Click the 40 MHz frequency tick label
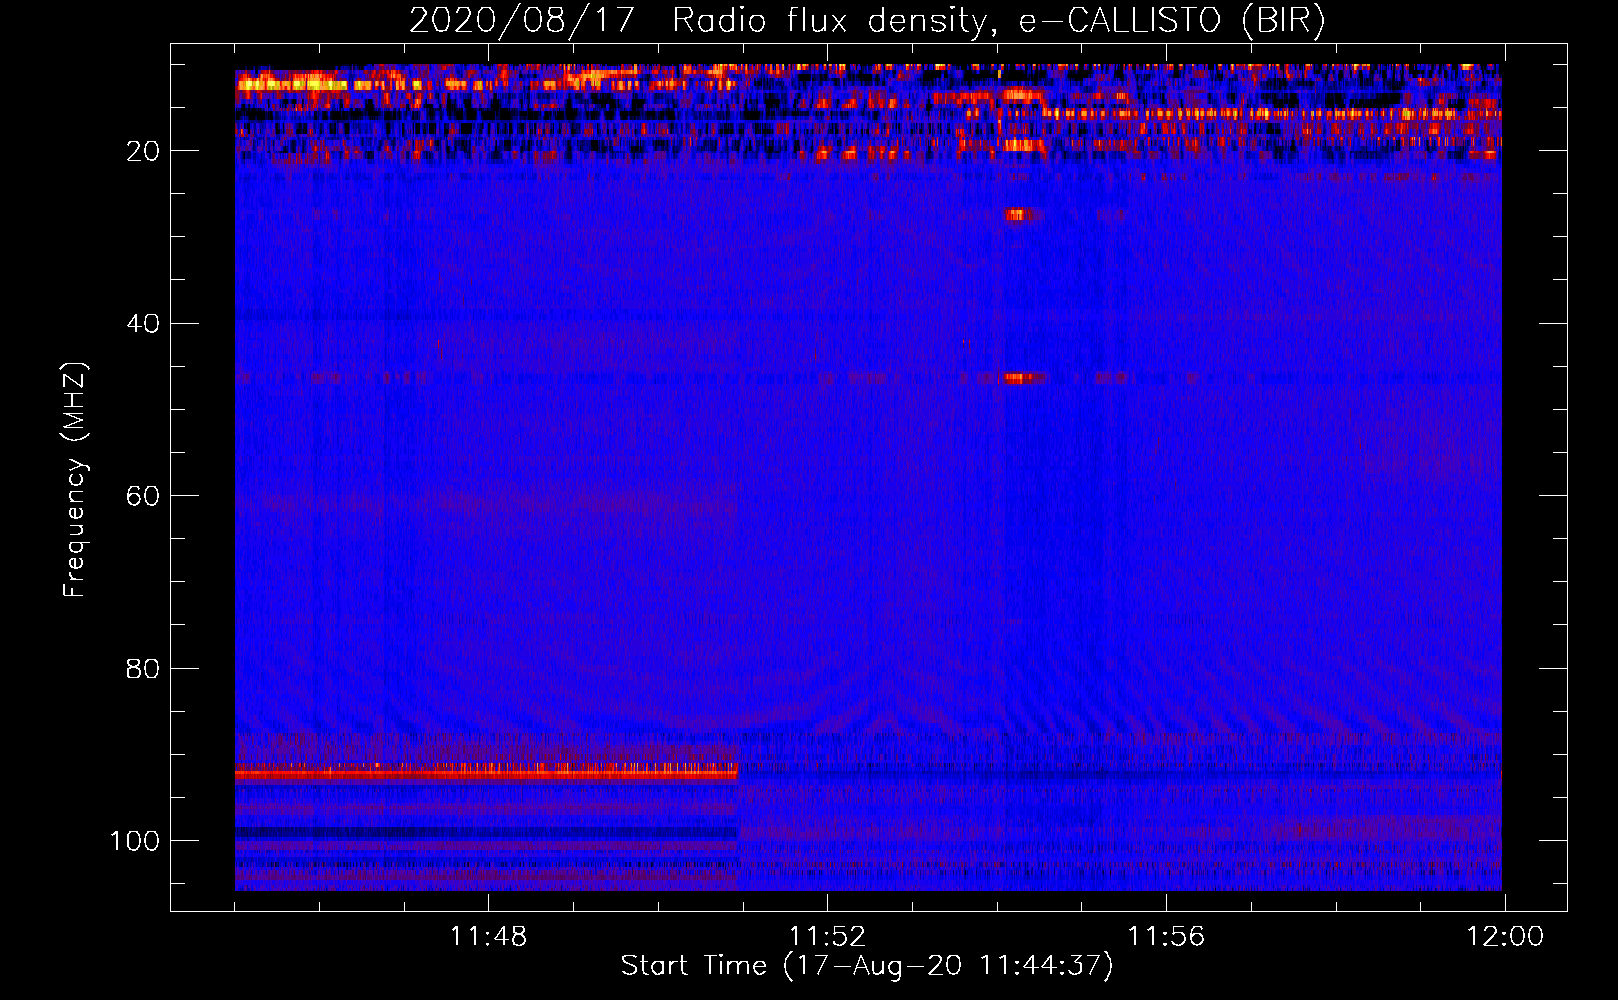1618x1000 pixels. click(144, 323)
